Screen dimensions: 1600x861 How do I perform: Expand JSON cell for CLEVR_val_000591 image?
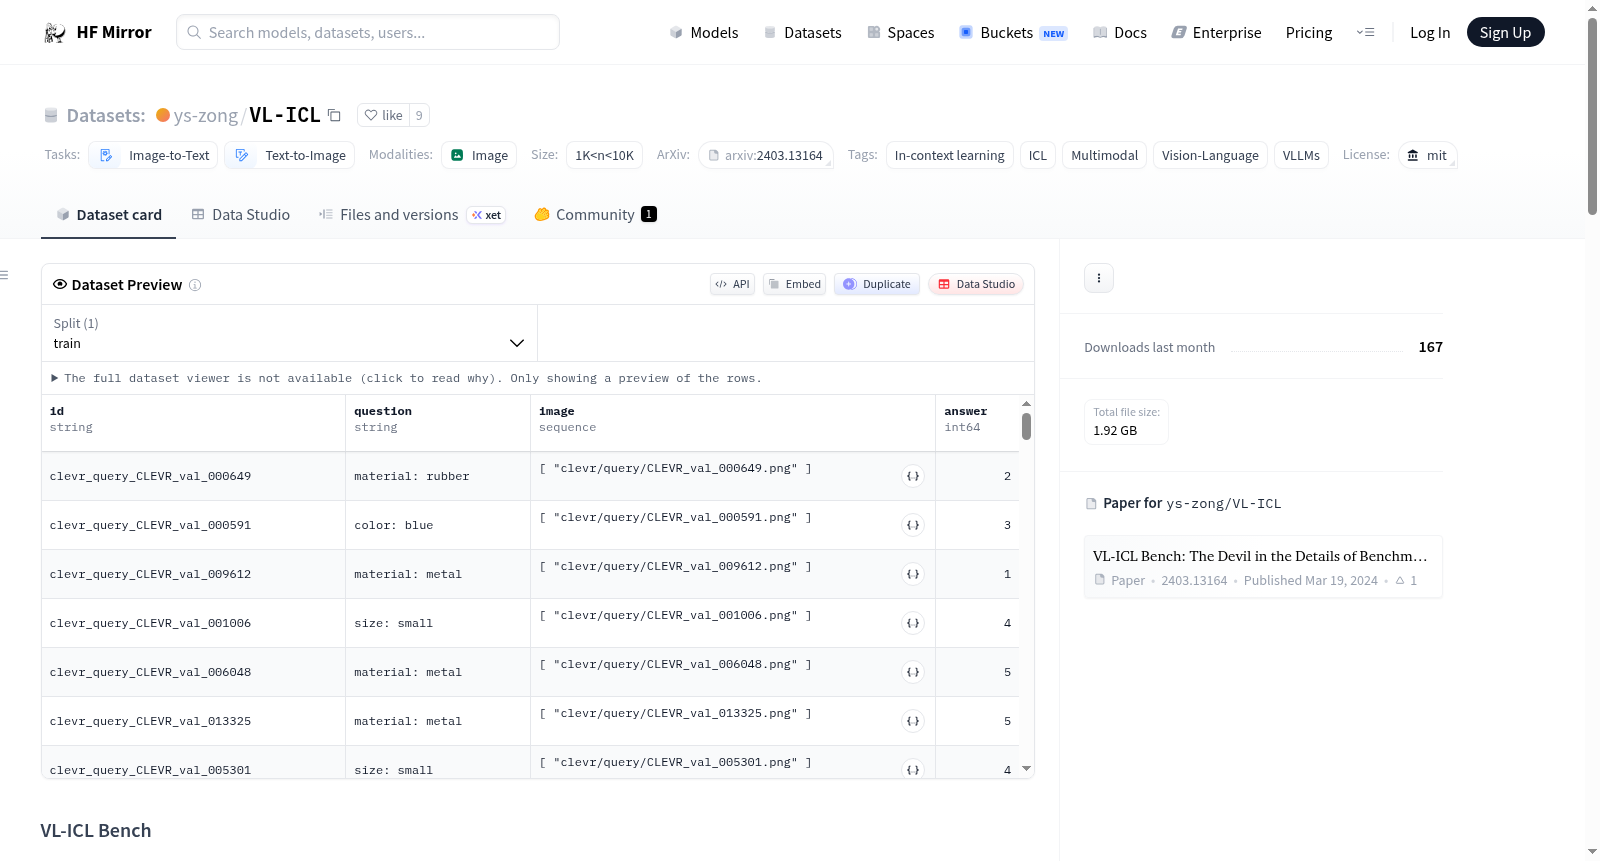(x=913, y=525)
